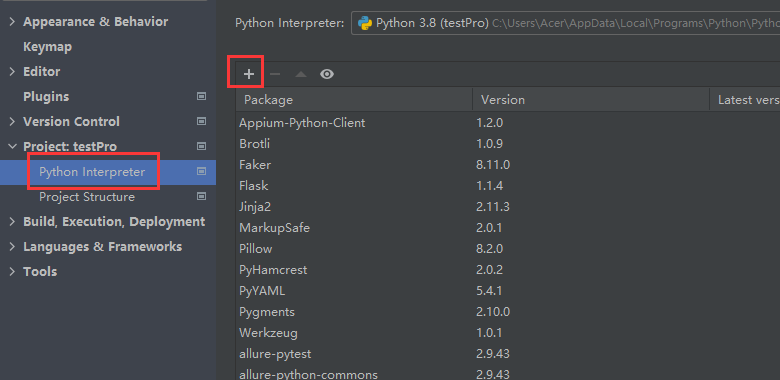Click the Latest version column header
The height and width of the screenshot is (380, 780).
(x=745, y=99)
